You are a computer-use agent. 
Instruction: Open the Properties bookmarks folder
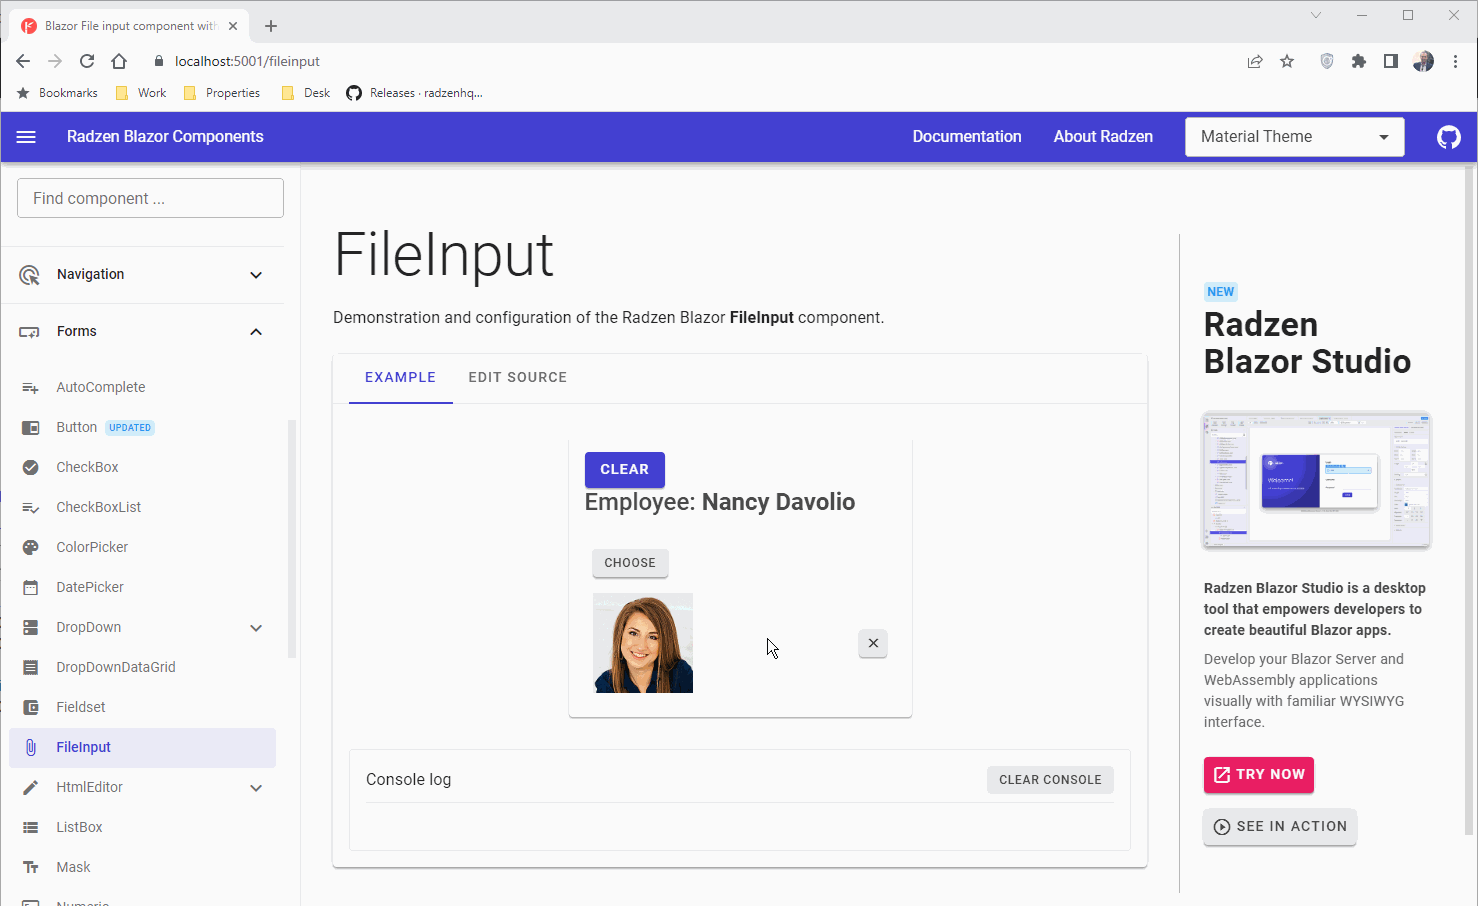[222, 93]
